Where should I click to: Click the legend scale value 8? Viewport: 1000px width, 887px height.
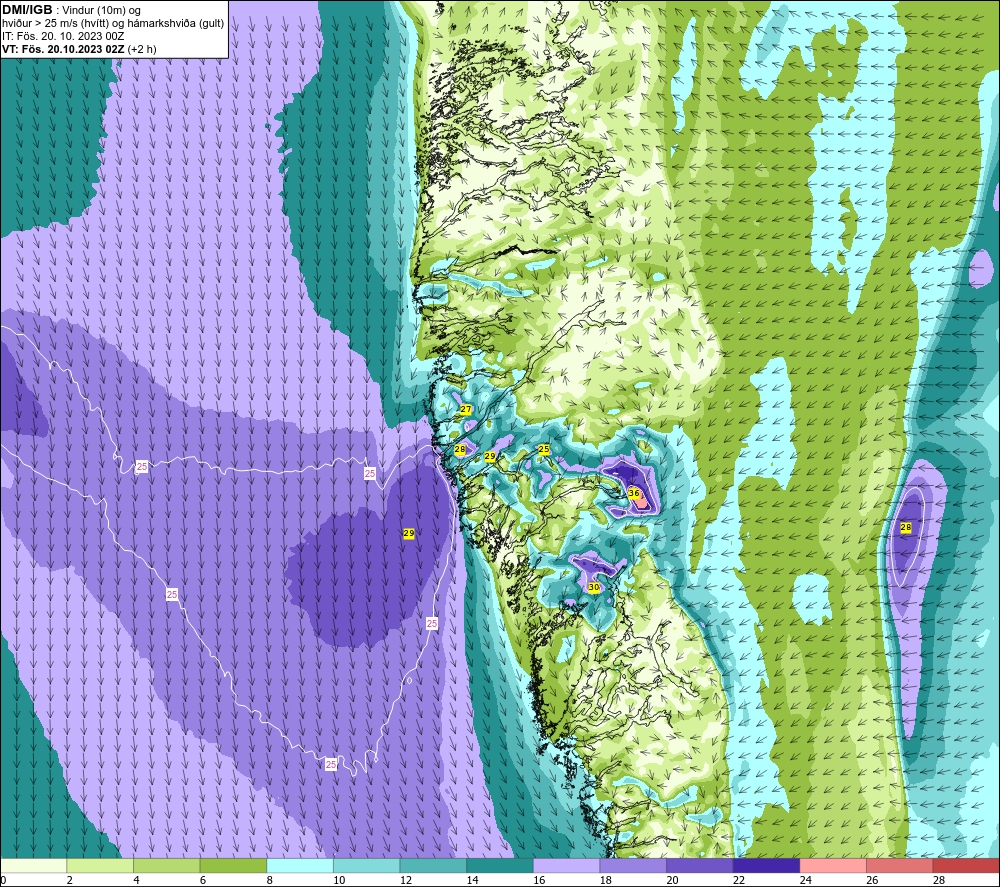[x=269, y=880]
